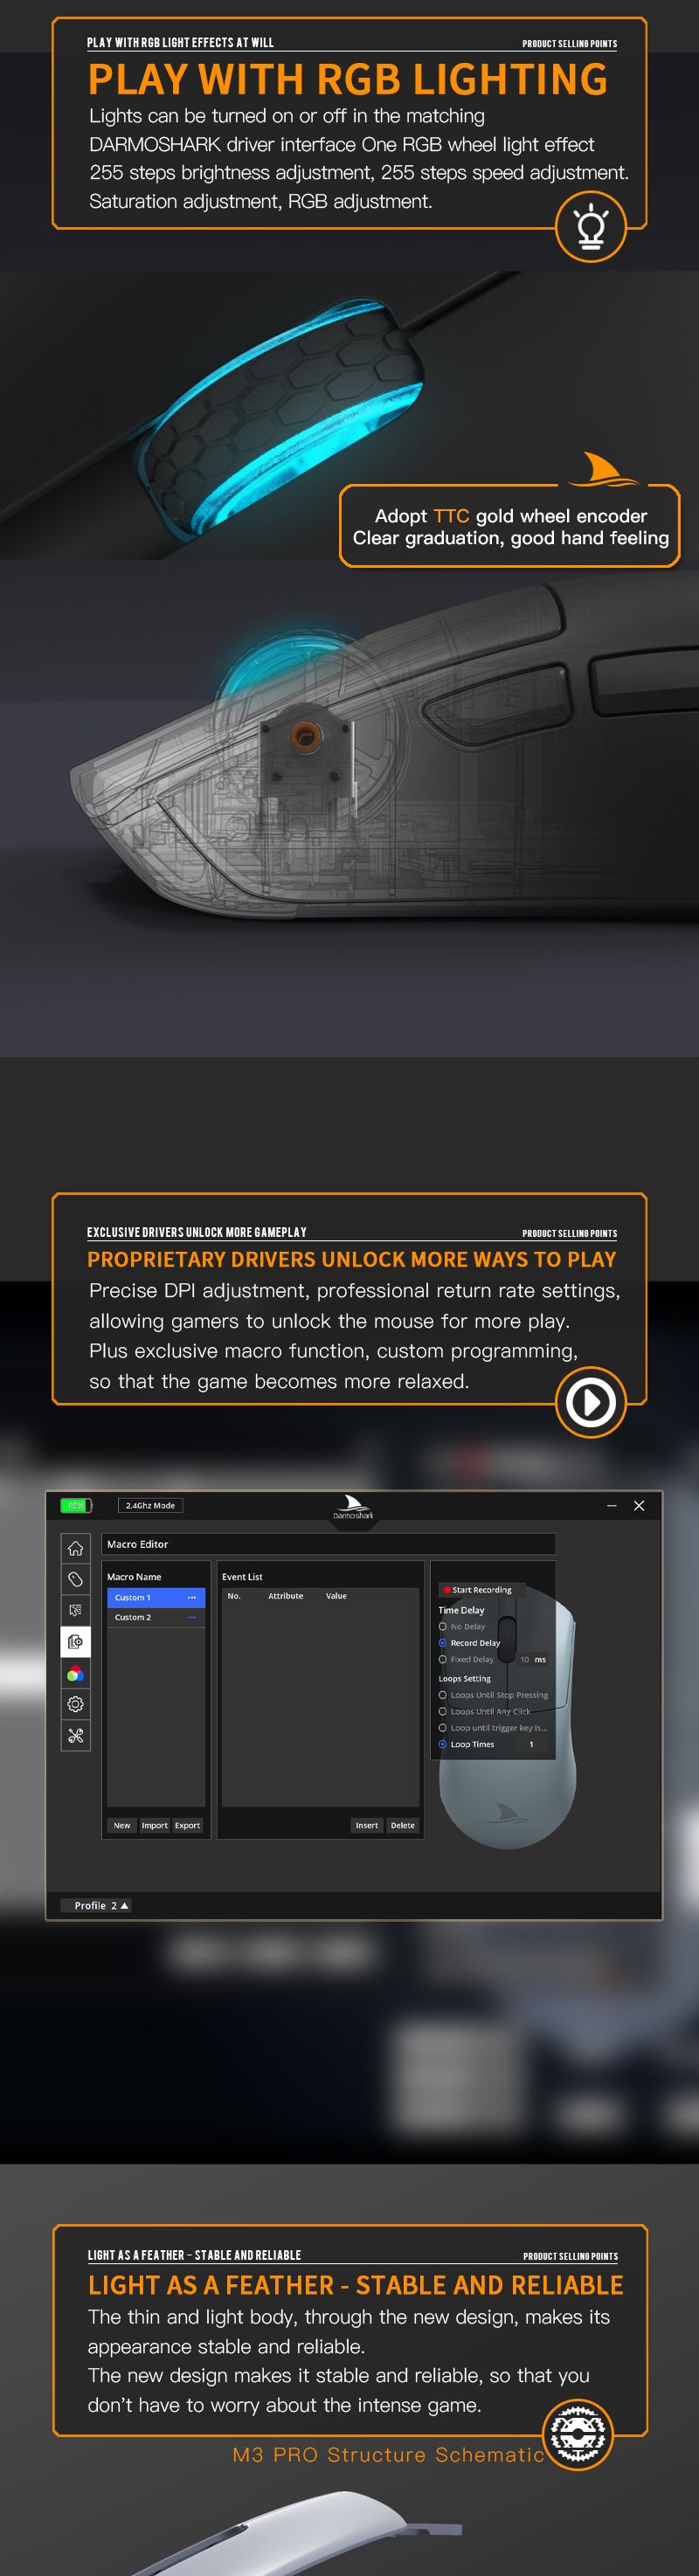Click the green battery status indicator
Screen dimensions: 699x2576
click(76, 1505)
